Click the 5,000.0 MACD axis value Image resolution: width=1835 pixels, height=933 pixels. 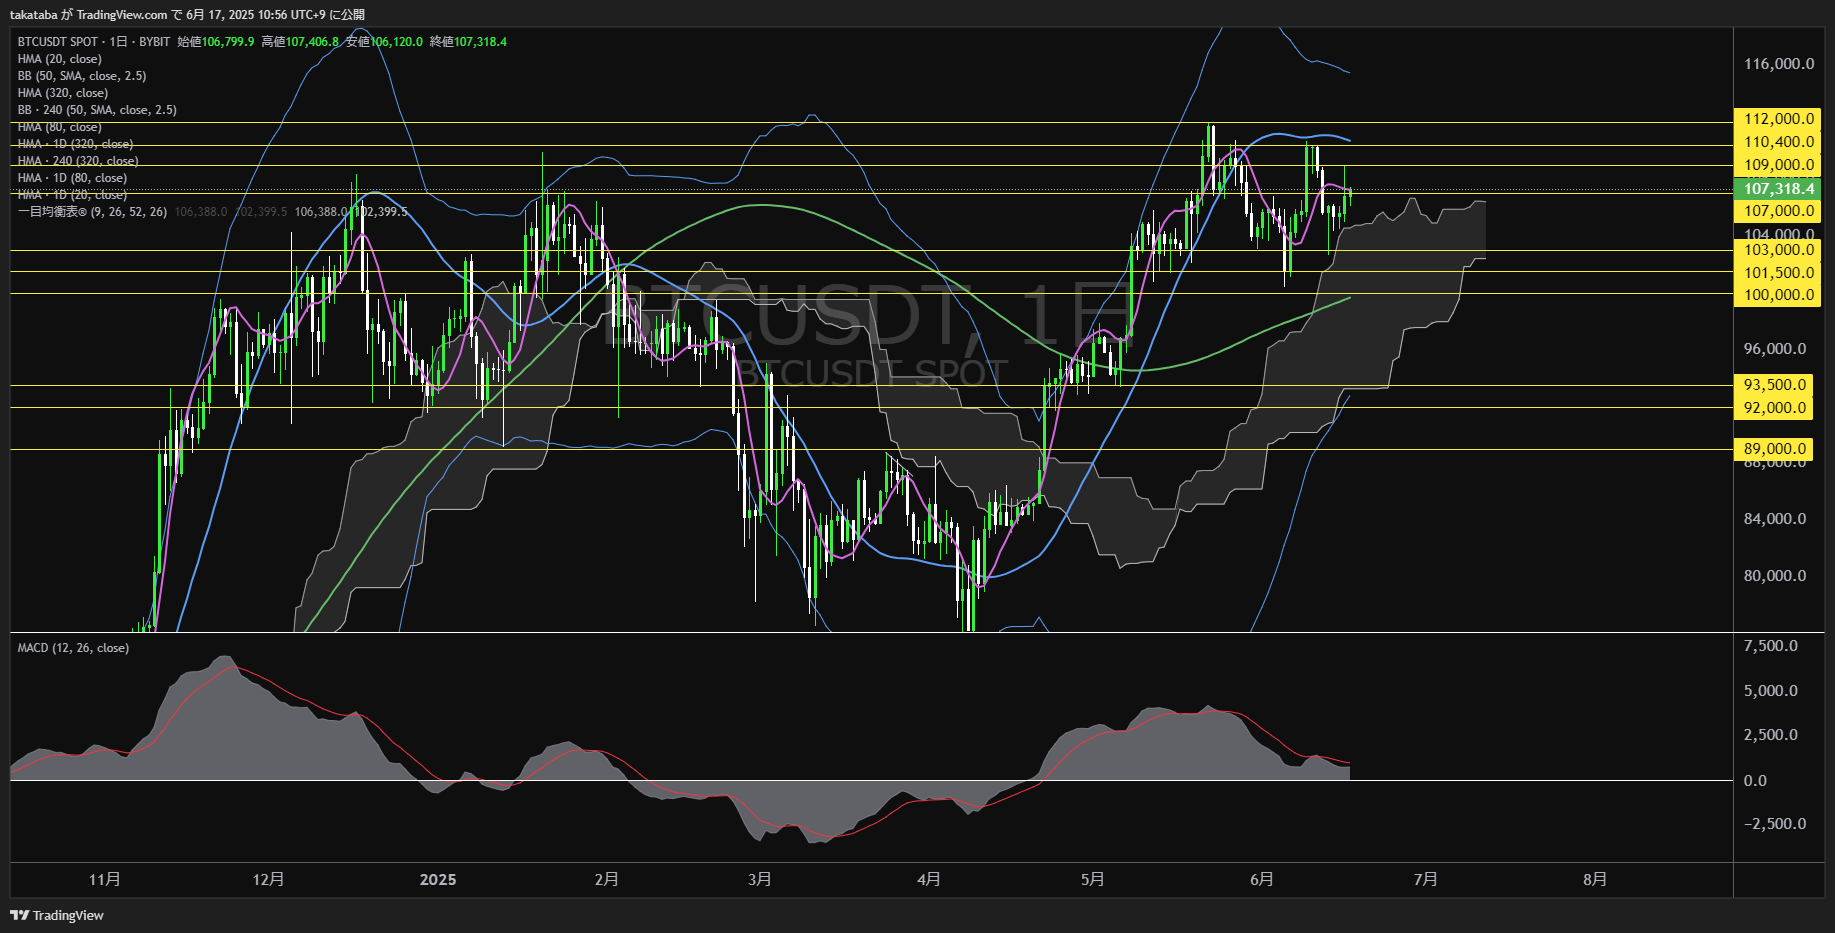pyautogui.click(x=1771, y=691)
